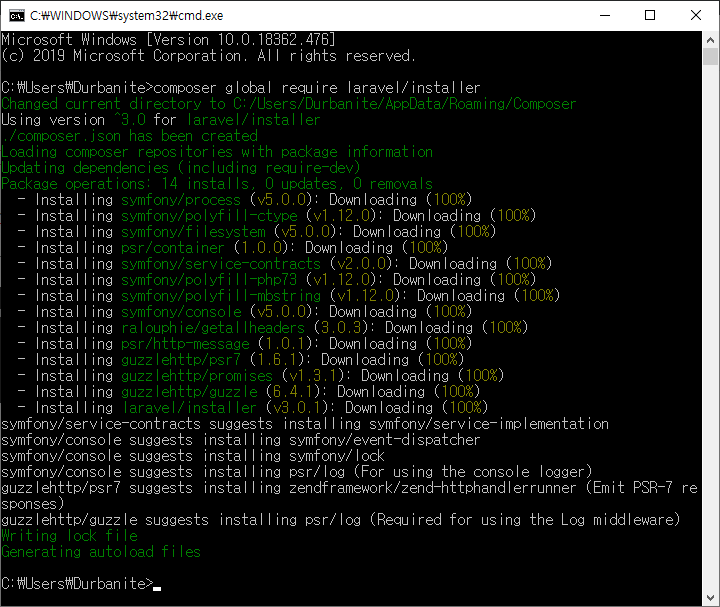
Task: Click the 'symfony/polyfill-ctype' package name
Action: tap(209, 216)
